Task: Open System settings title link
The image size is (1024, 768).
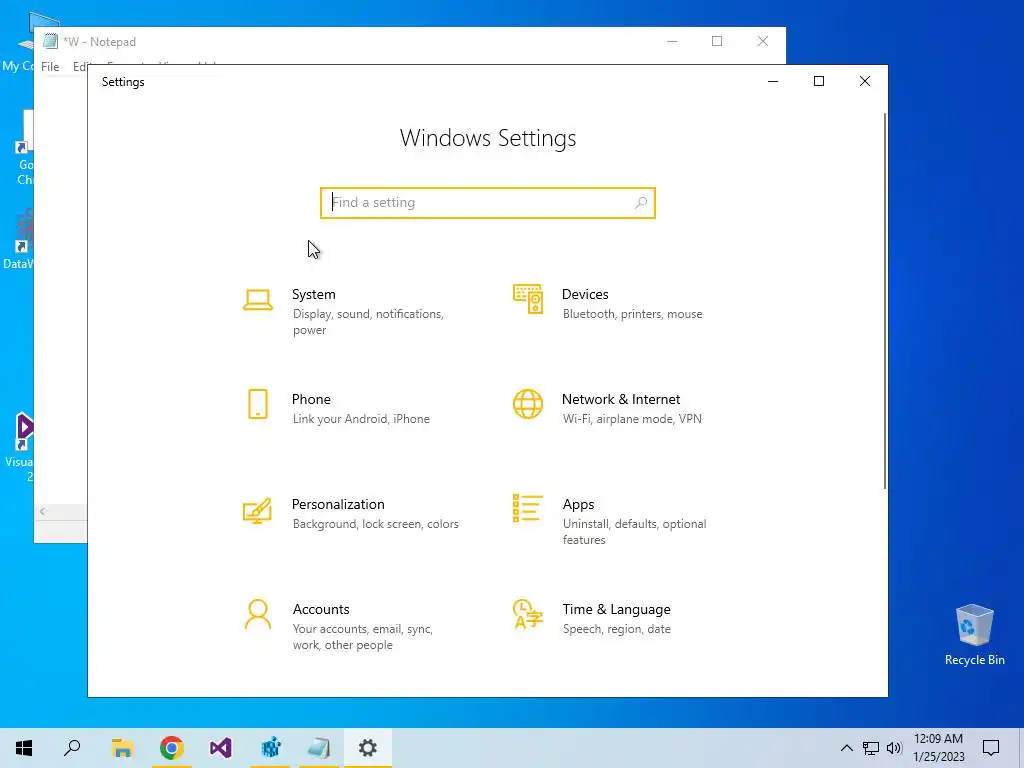Action: [x=313, y=295]
